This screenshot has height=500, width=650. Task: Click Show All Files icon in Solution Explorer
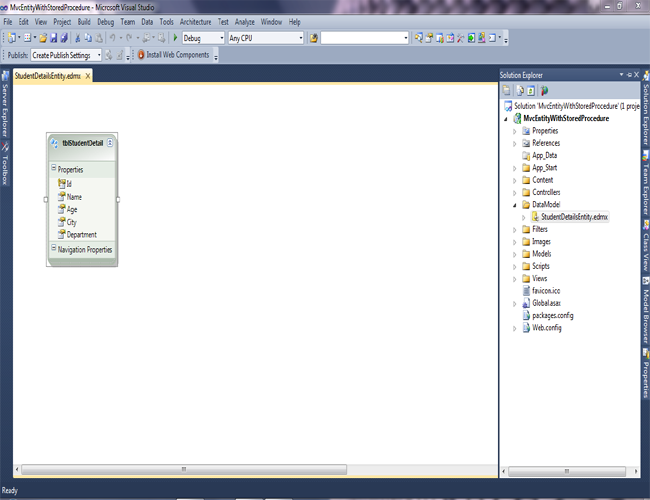(x=520, y=90)
